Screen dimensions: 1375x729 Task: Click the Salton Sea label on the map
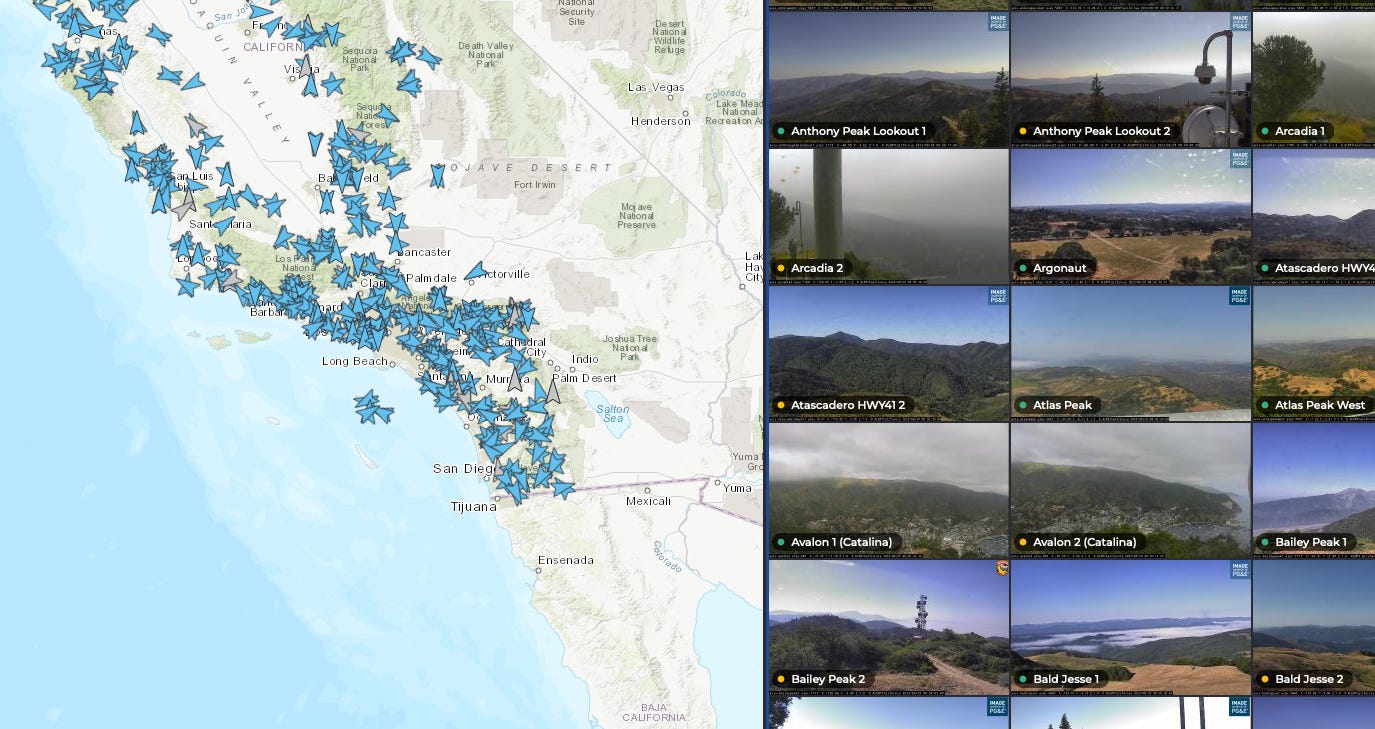click(x=613, y=414)
